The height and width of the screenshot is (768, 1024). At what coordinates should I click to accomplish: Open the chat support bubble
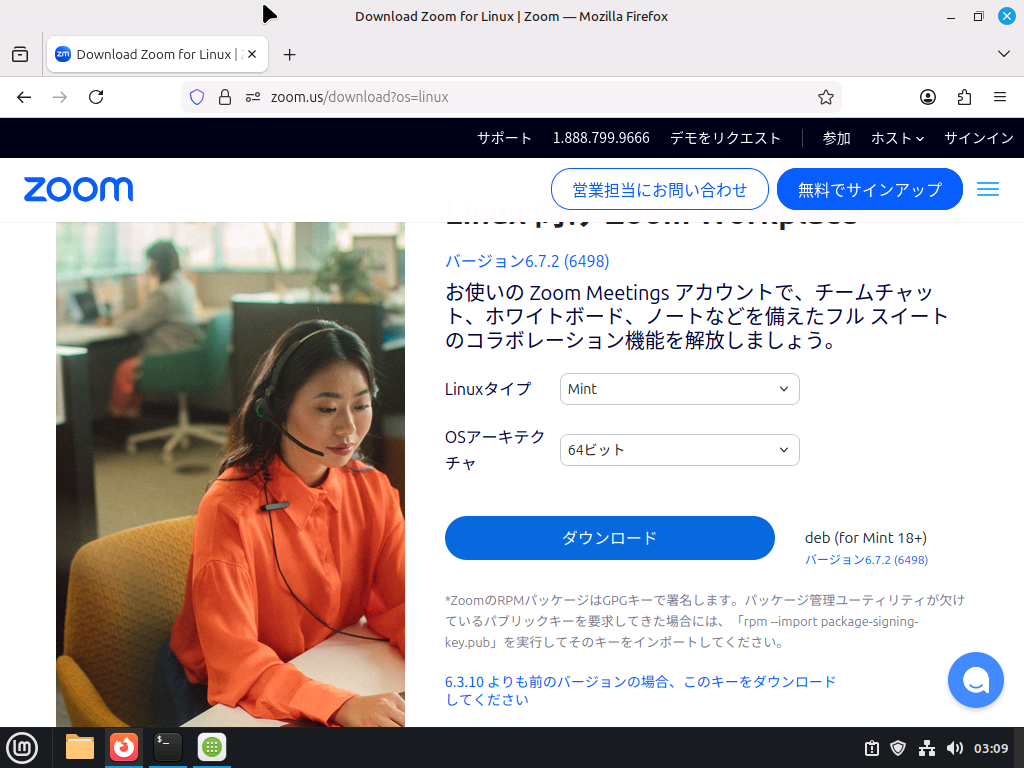tap(975, 680)
